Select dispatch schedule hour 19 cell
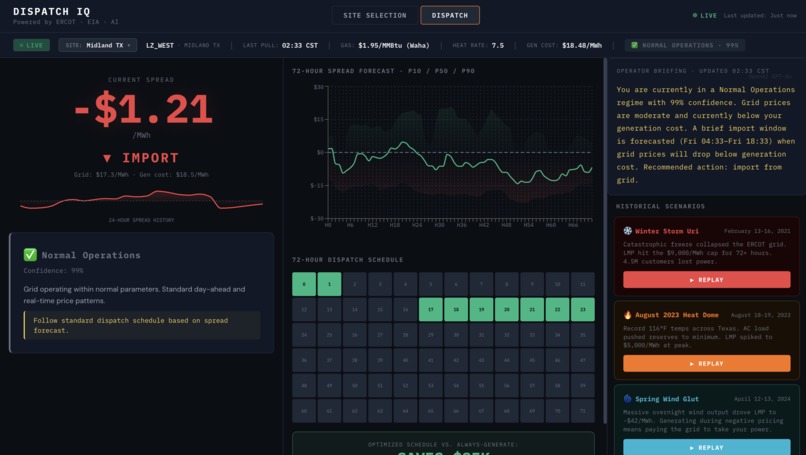 coord(481,310)
